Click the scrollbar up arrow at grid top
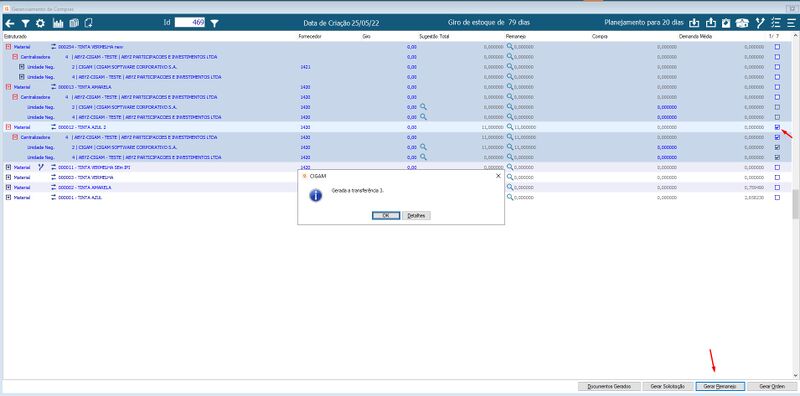The height and width of the screenshot is (396, 800). click(795, 36)
